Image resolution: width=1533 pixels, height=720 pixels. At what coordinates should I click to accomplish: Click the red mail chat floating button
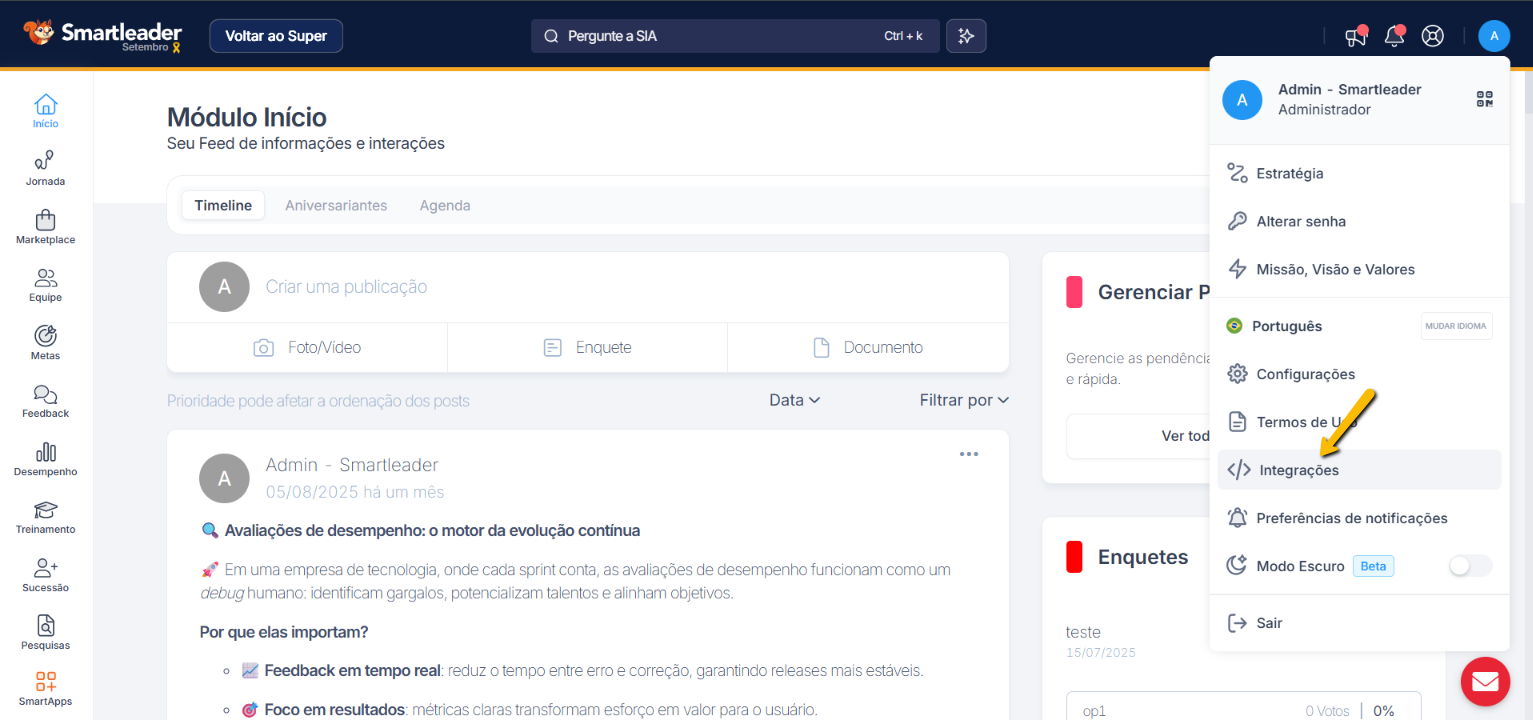point(1484,682)
